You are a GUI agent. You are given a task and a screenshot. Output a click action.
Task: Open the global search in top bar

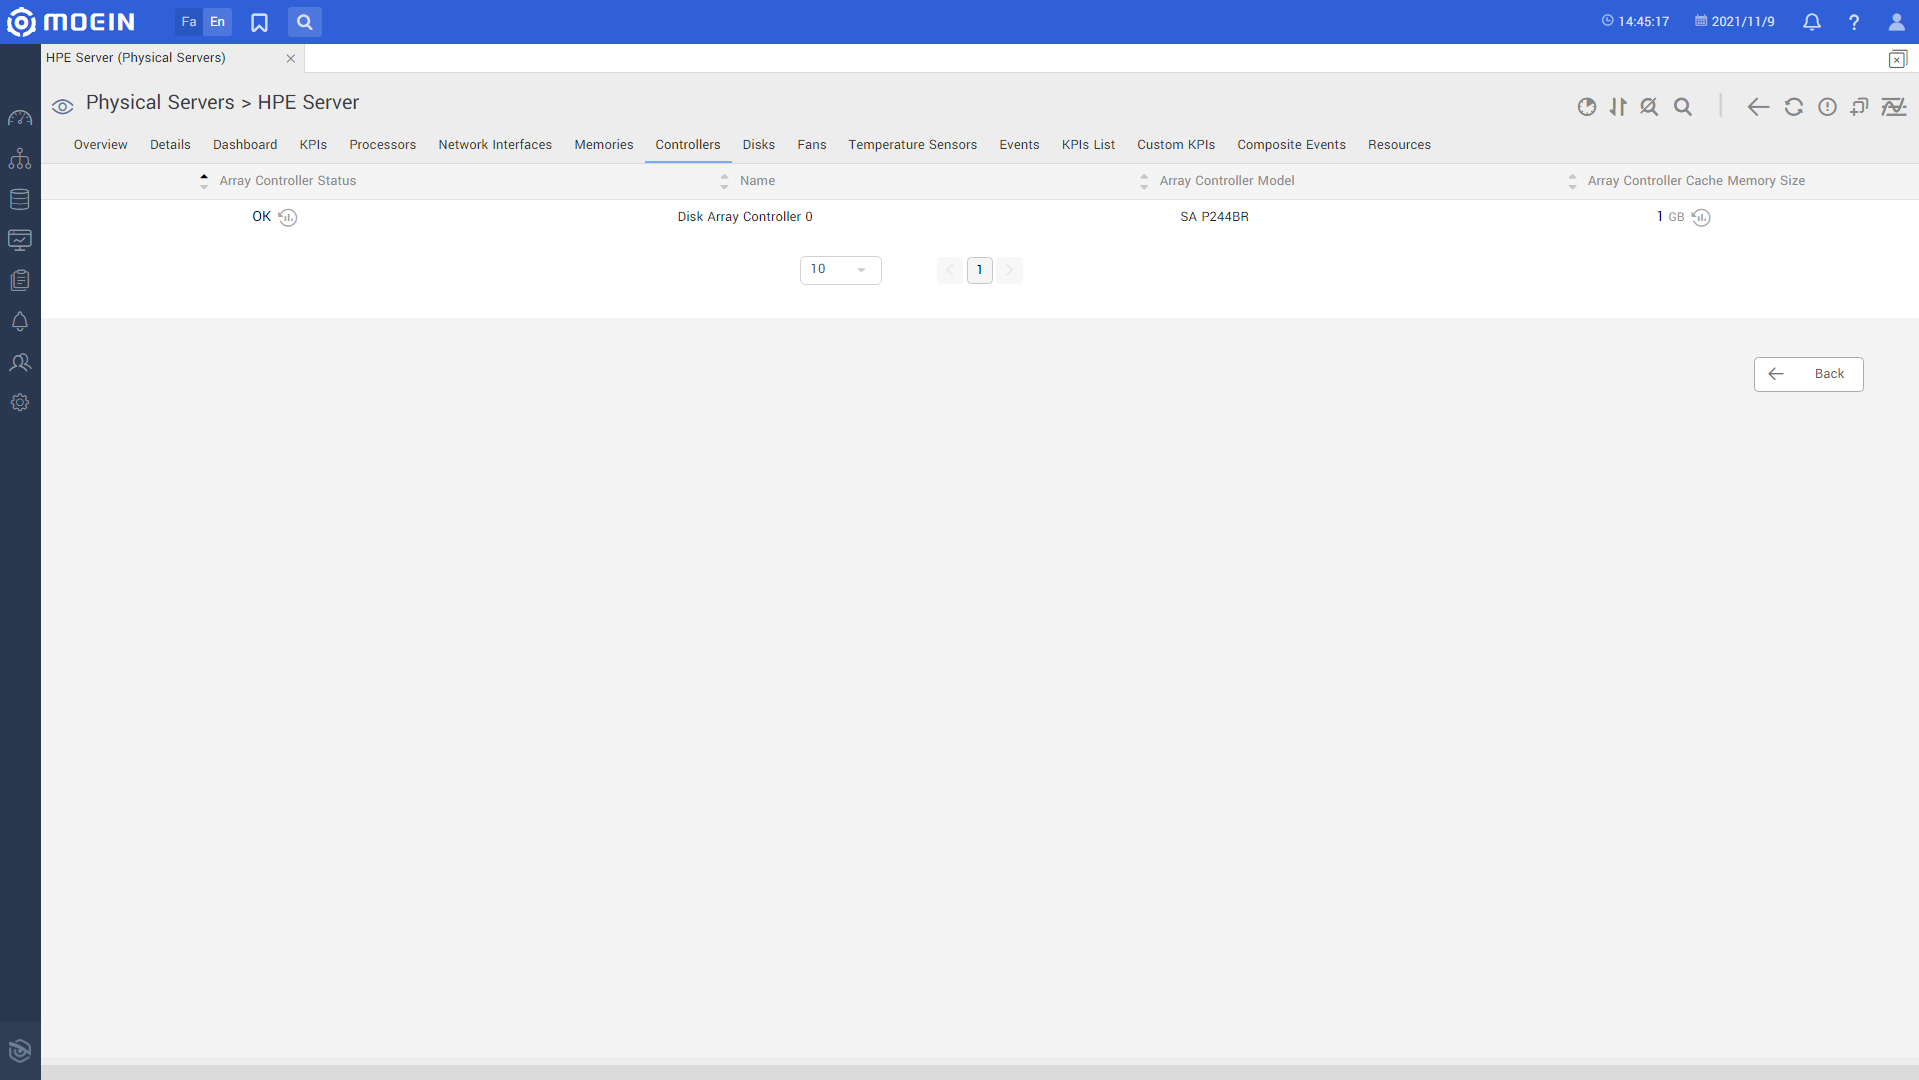click(305, 22)
